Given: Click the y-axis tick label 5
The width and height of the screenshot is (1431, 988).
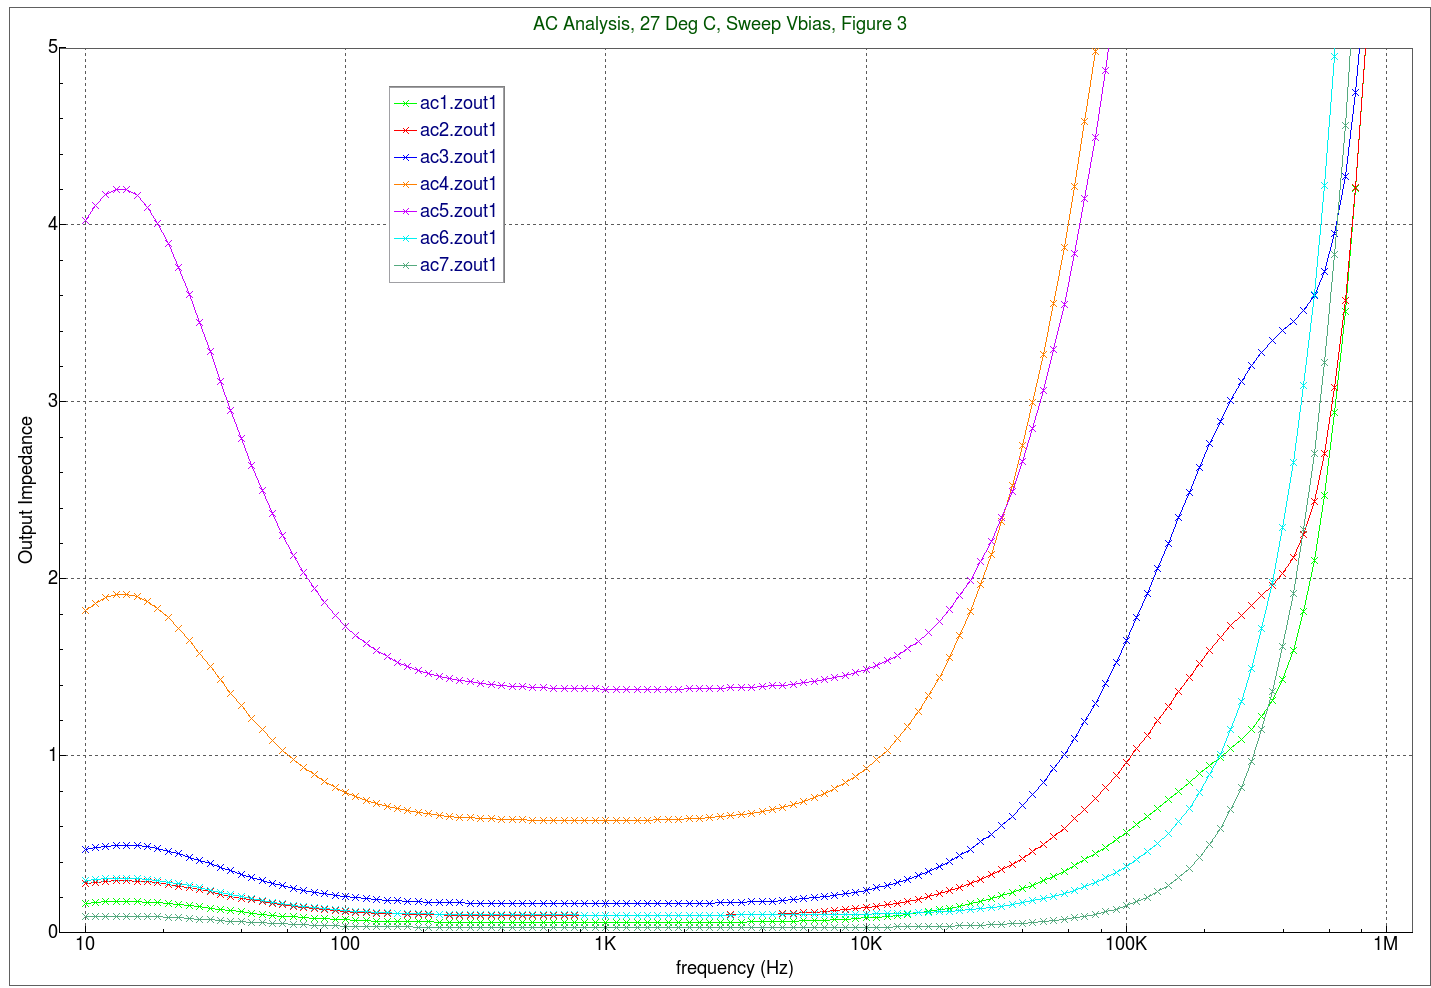Looking at the screenshot, I should point(51,47).
